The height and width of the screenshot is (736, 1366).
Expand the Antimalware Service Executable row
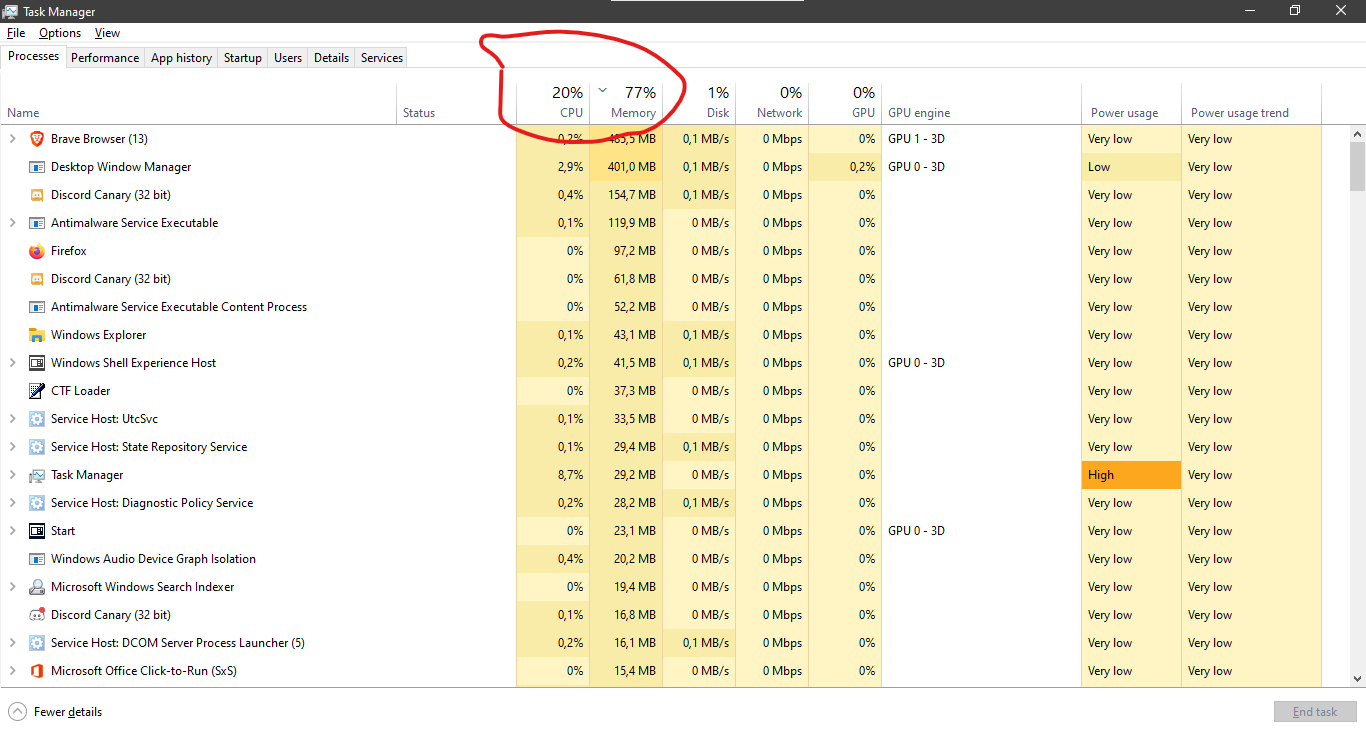click(x=12, y=223)
